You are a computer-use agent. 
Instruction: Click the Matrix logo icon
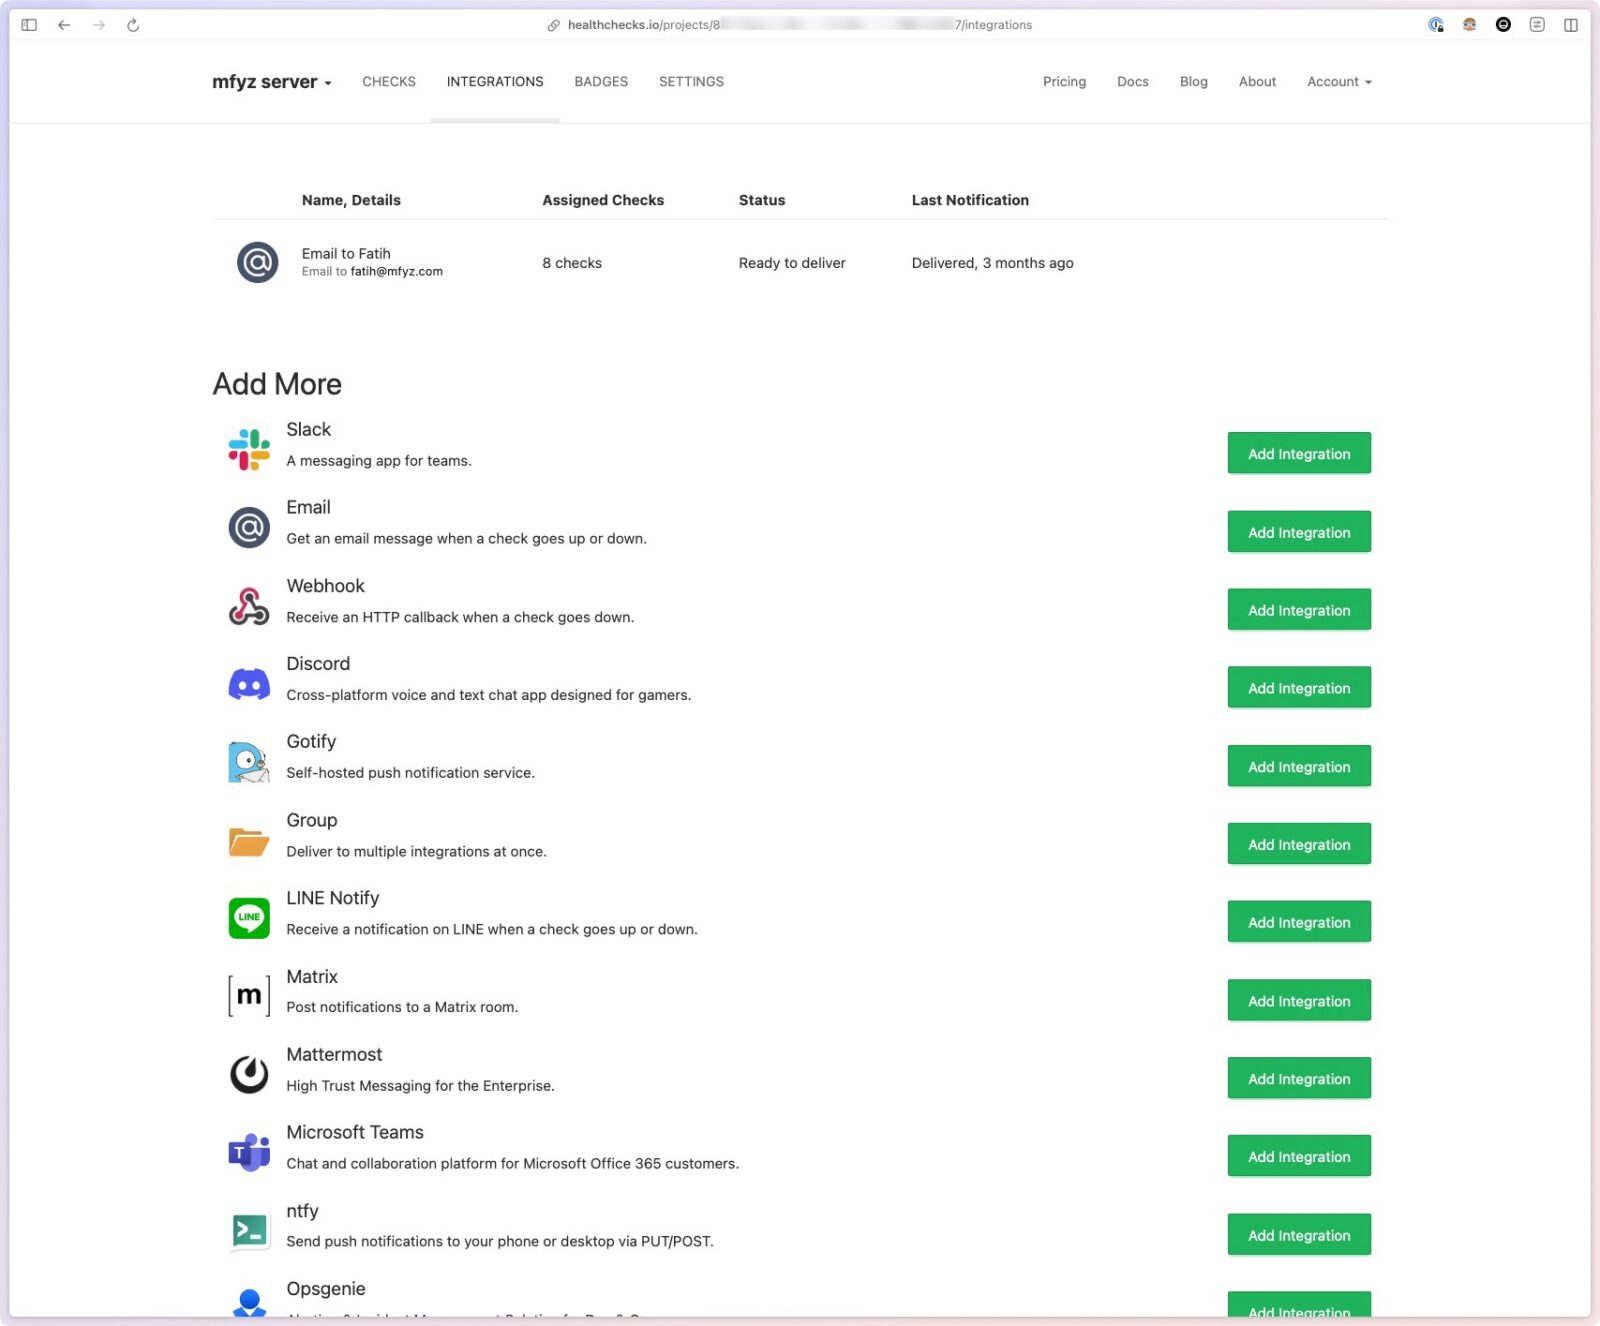pyautogui.click(x=249, y=996)
